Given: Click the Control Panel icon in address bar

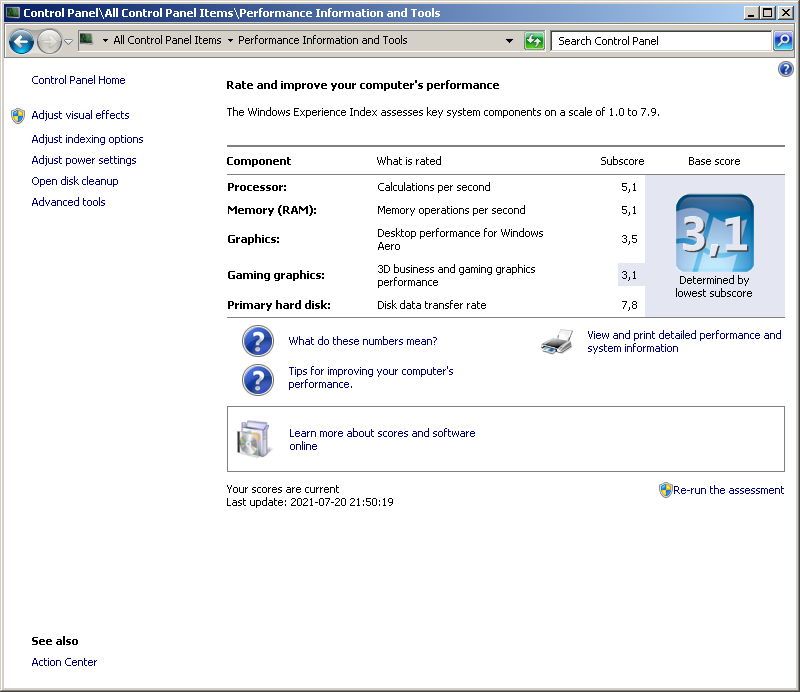Looking at the screenshot, I should coord(87,40).
